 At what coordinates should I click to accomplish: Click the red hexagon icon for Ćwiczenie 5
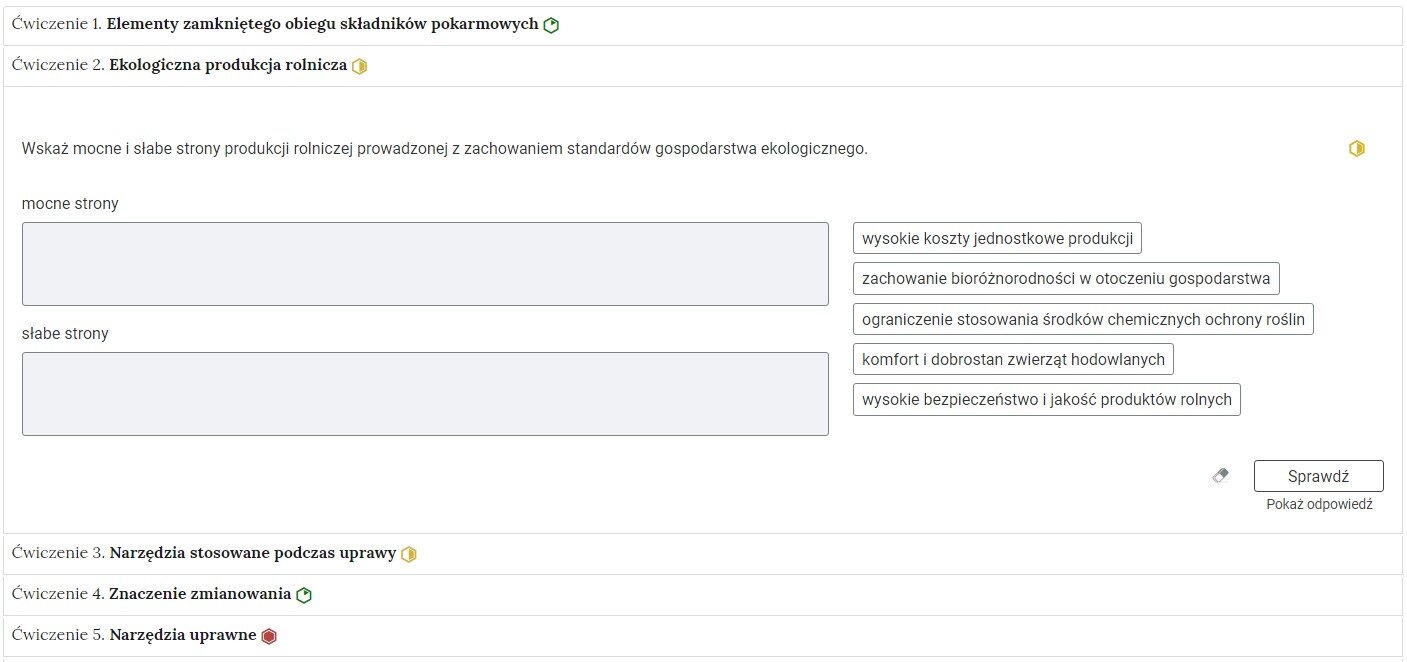tap(269, 636)
